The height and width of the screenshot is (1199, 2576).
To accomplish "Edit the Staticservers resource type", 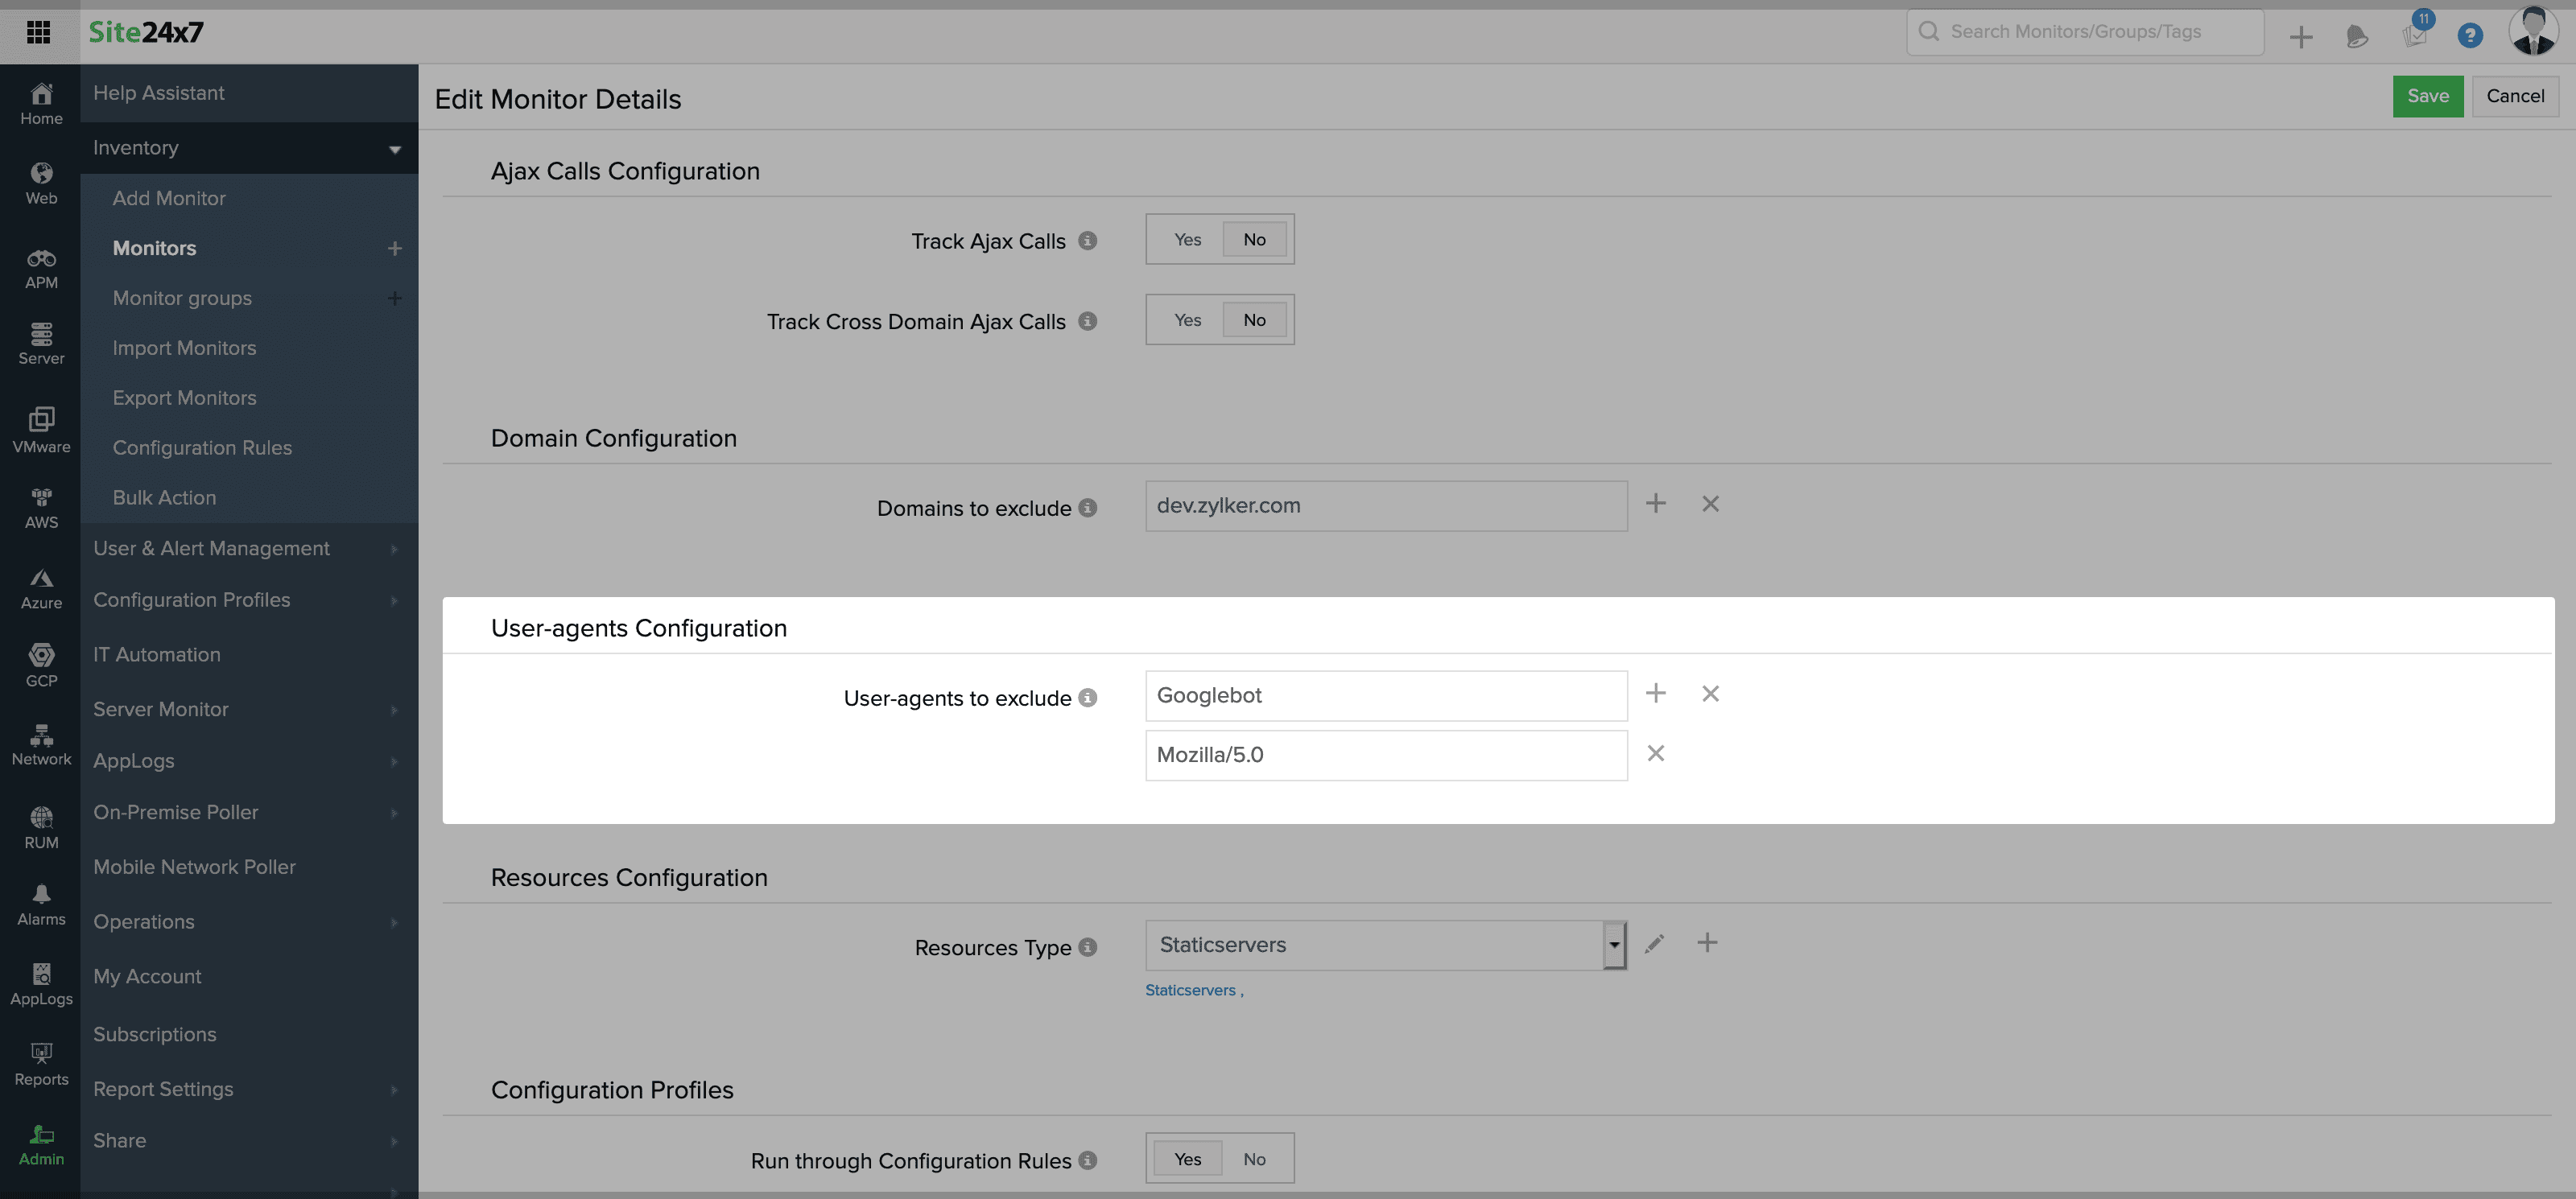I will 1655,942.
